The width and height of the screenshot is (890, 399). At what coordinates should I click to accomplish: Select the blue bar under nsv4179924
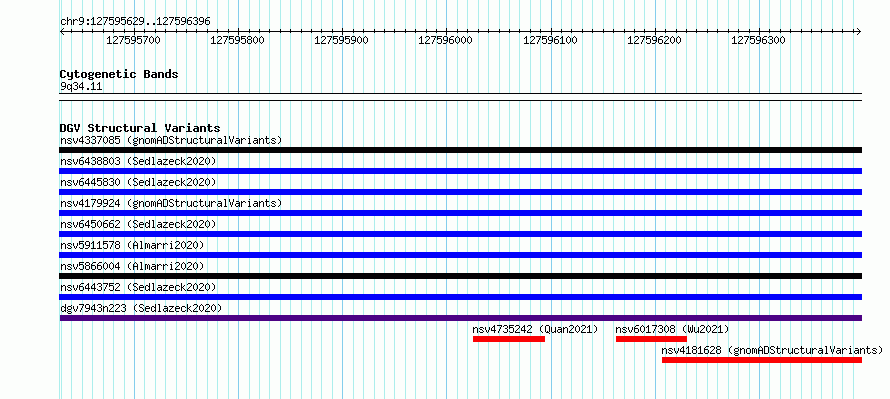coord(461,213)
